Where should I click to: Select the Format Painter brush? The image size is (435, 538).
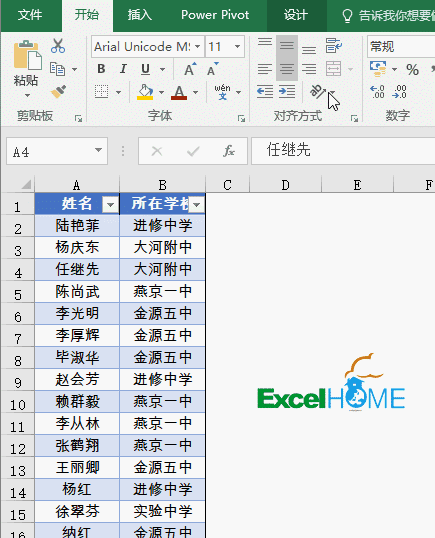[x=58, y=92]
